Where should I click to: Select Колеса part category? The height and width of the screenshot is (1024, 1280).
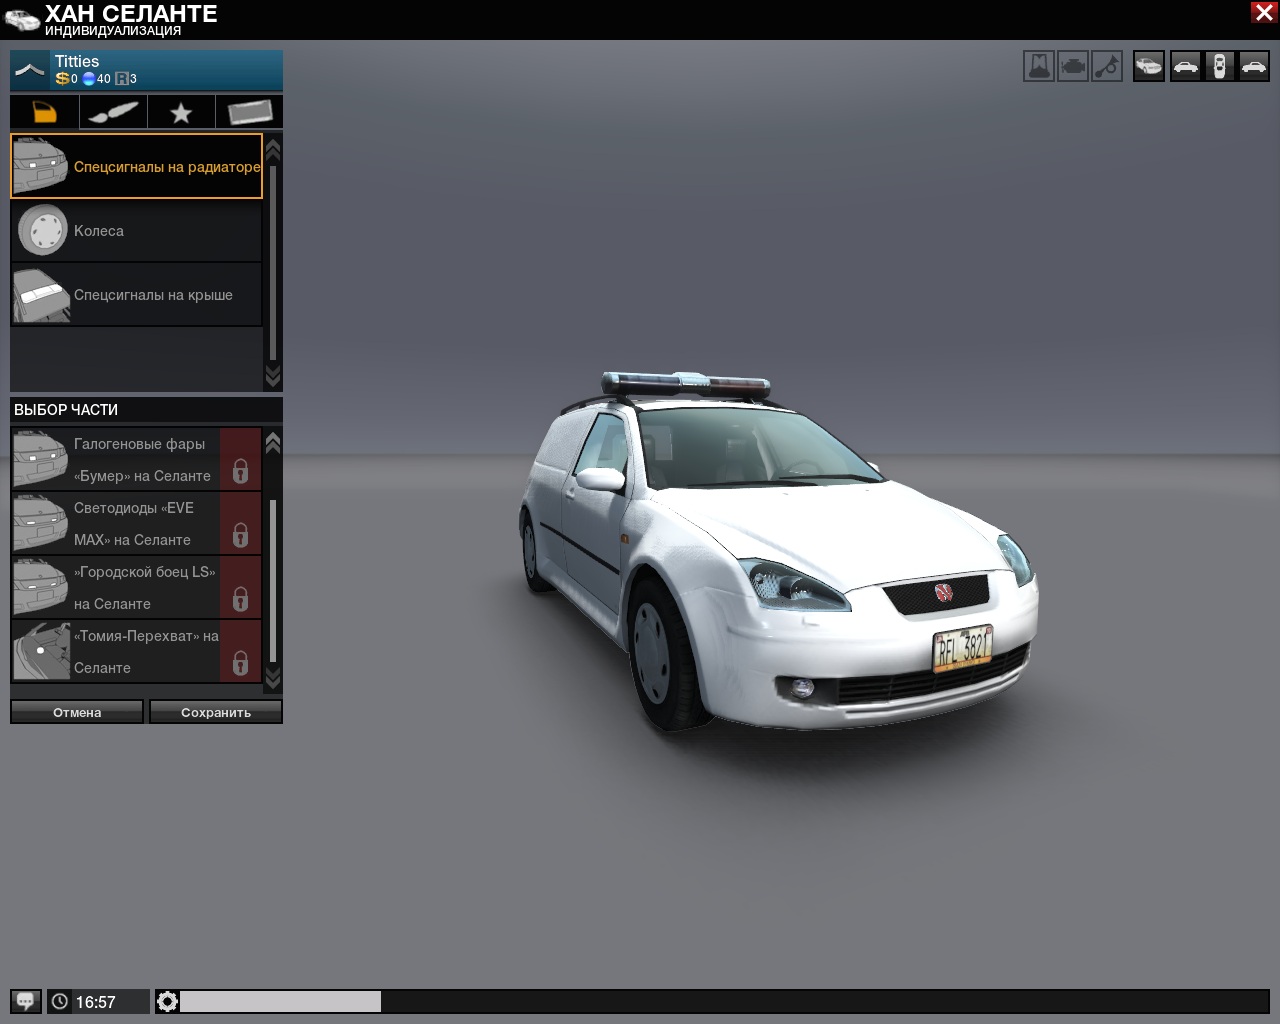(137, 230)
